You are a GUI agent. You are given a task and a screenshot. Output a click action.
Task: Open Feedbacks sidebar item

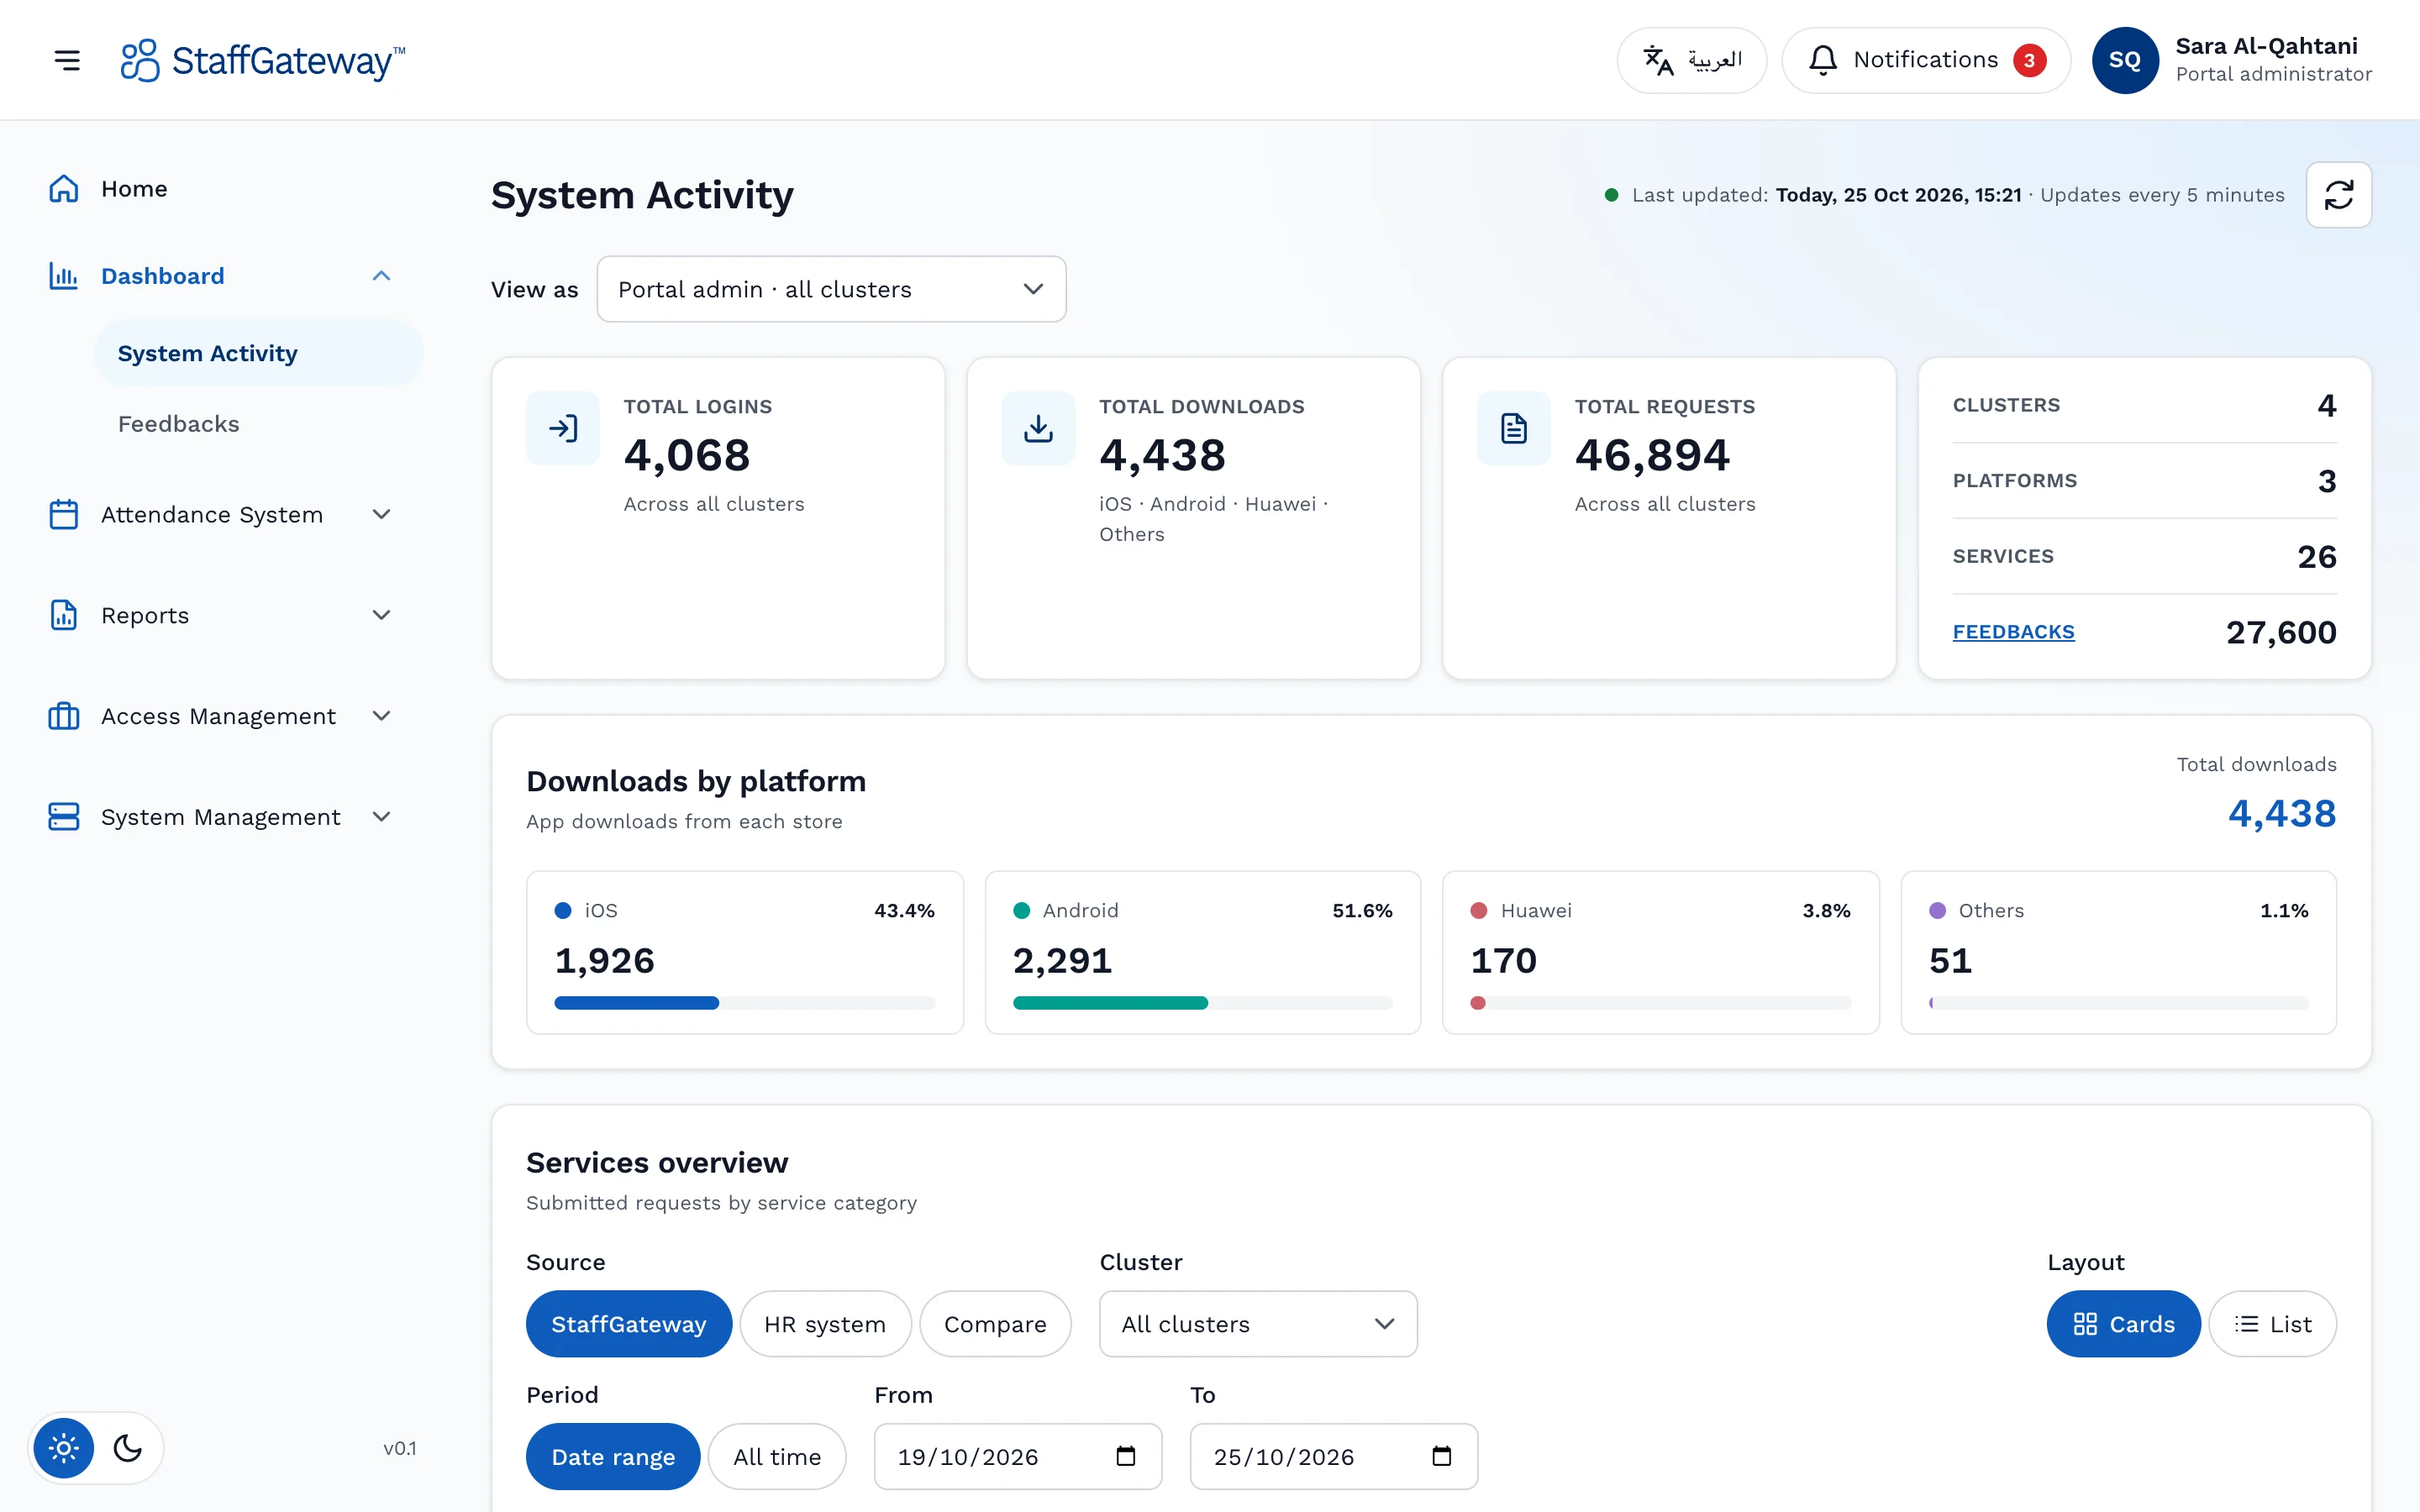point(259,423)
